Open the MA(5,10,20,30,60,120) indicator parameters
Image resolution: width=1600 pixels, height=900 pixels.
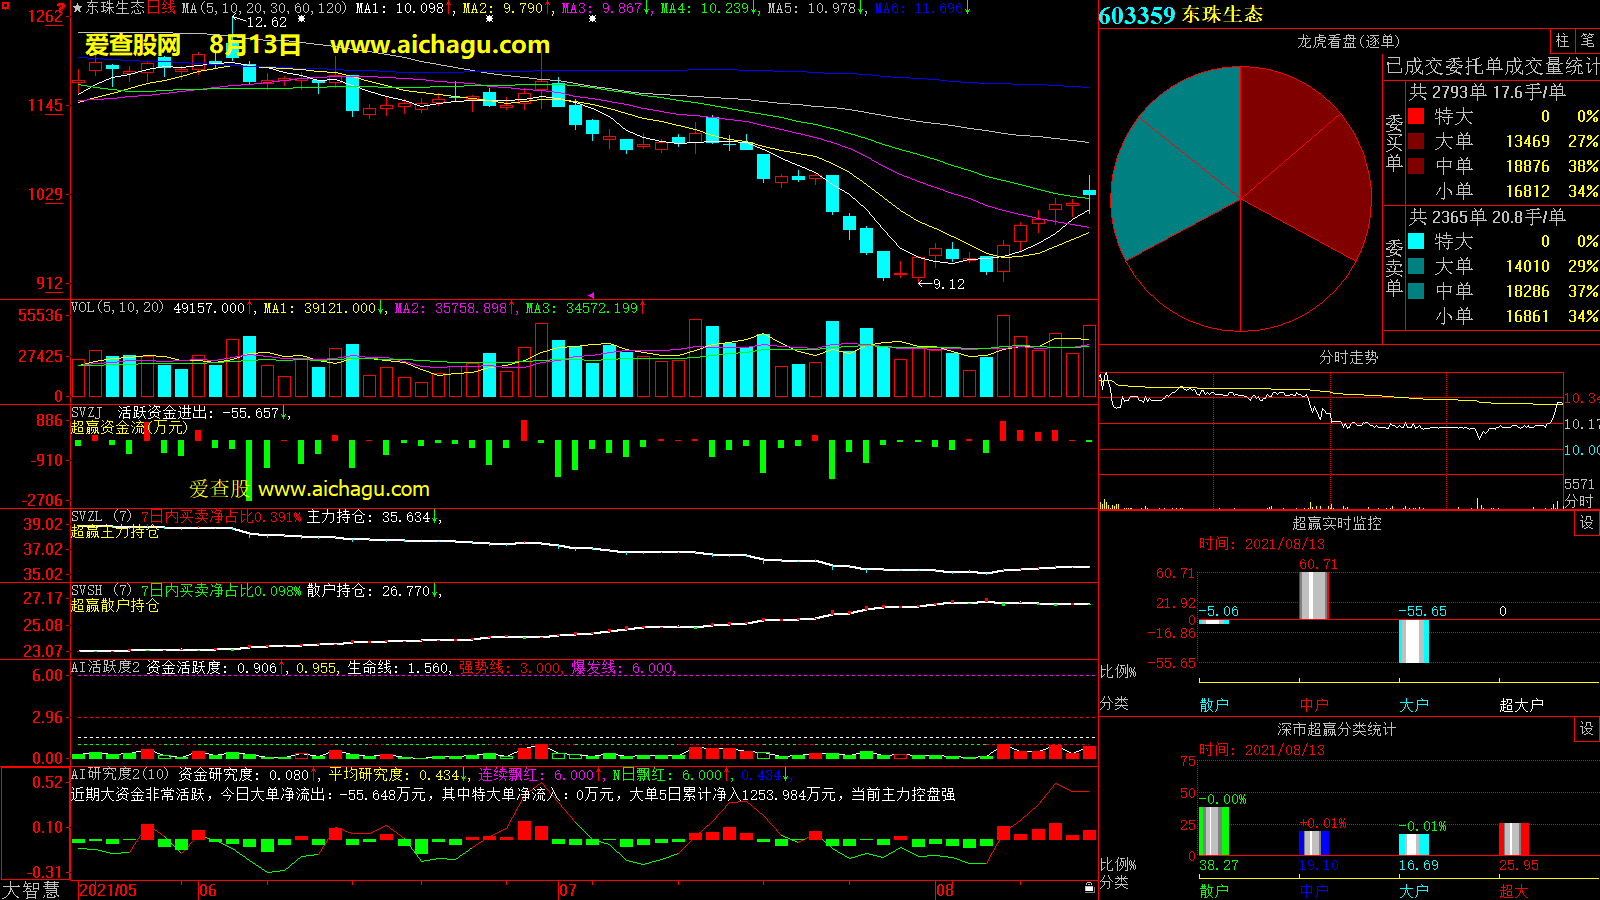[x=264, y=8]
